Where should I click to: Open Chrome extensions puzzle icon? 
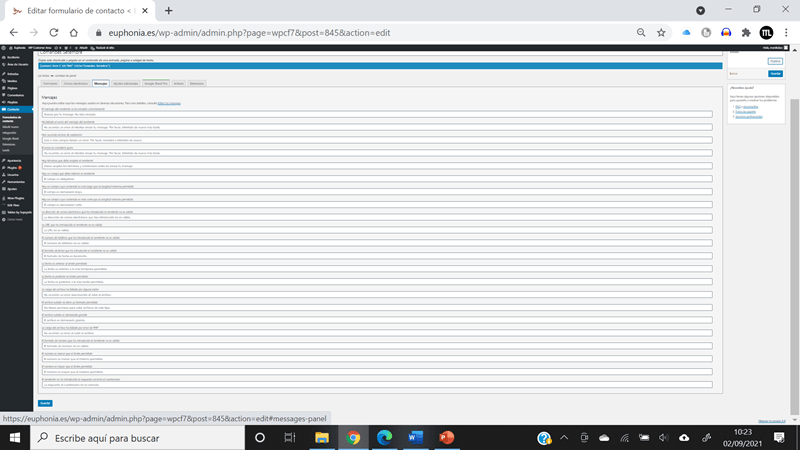point(746,33)
